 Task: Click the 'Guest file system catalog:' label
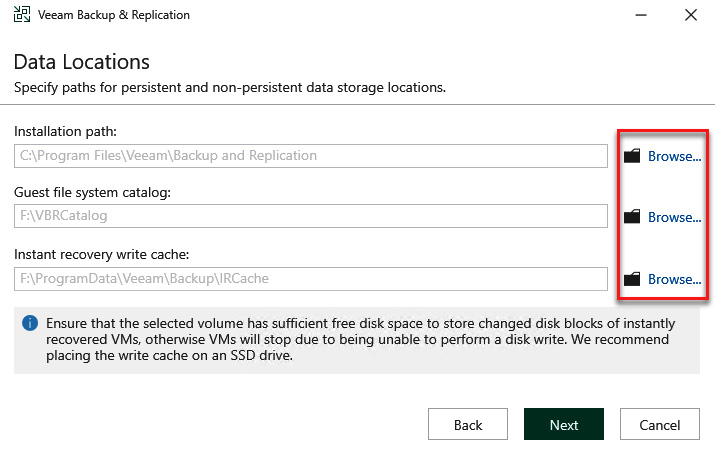[92, 192]
